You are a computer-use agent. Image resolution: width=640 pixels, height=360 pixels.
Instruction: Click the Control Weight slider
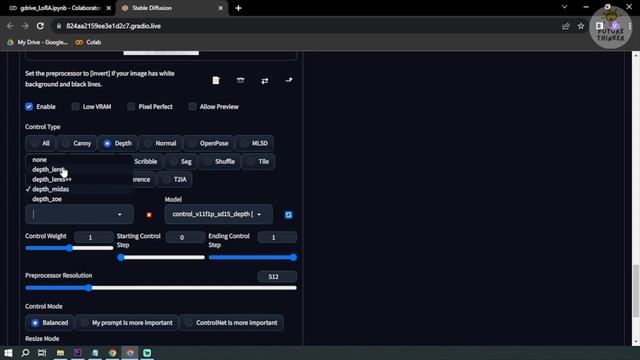pyautogui.click(x=69, y=248)
